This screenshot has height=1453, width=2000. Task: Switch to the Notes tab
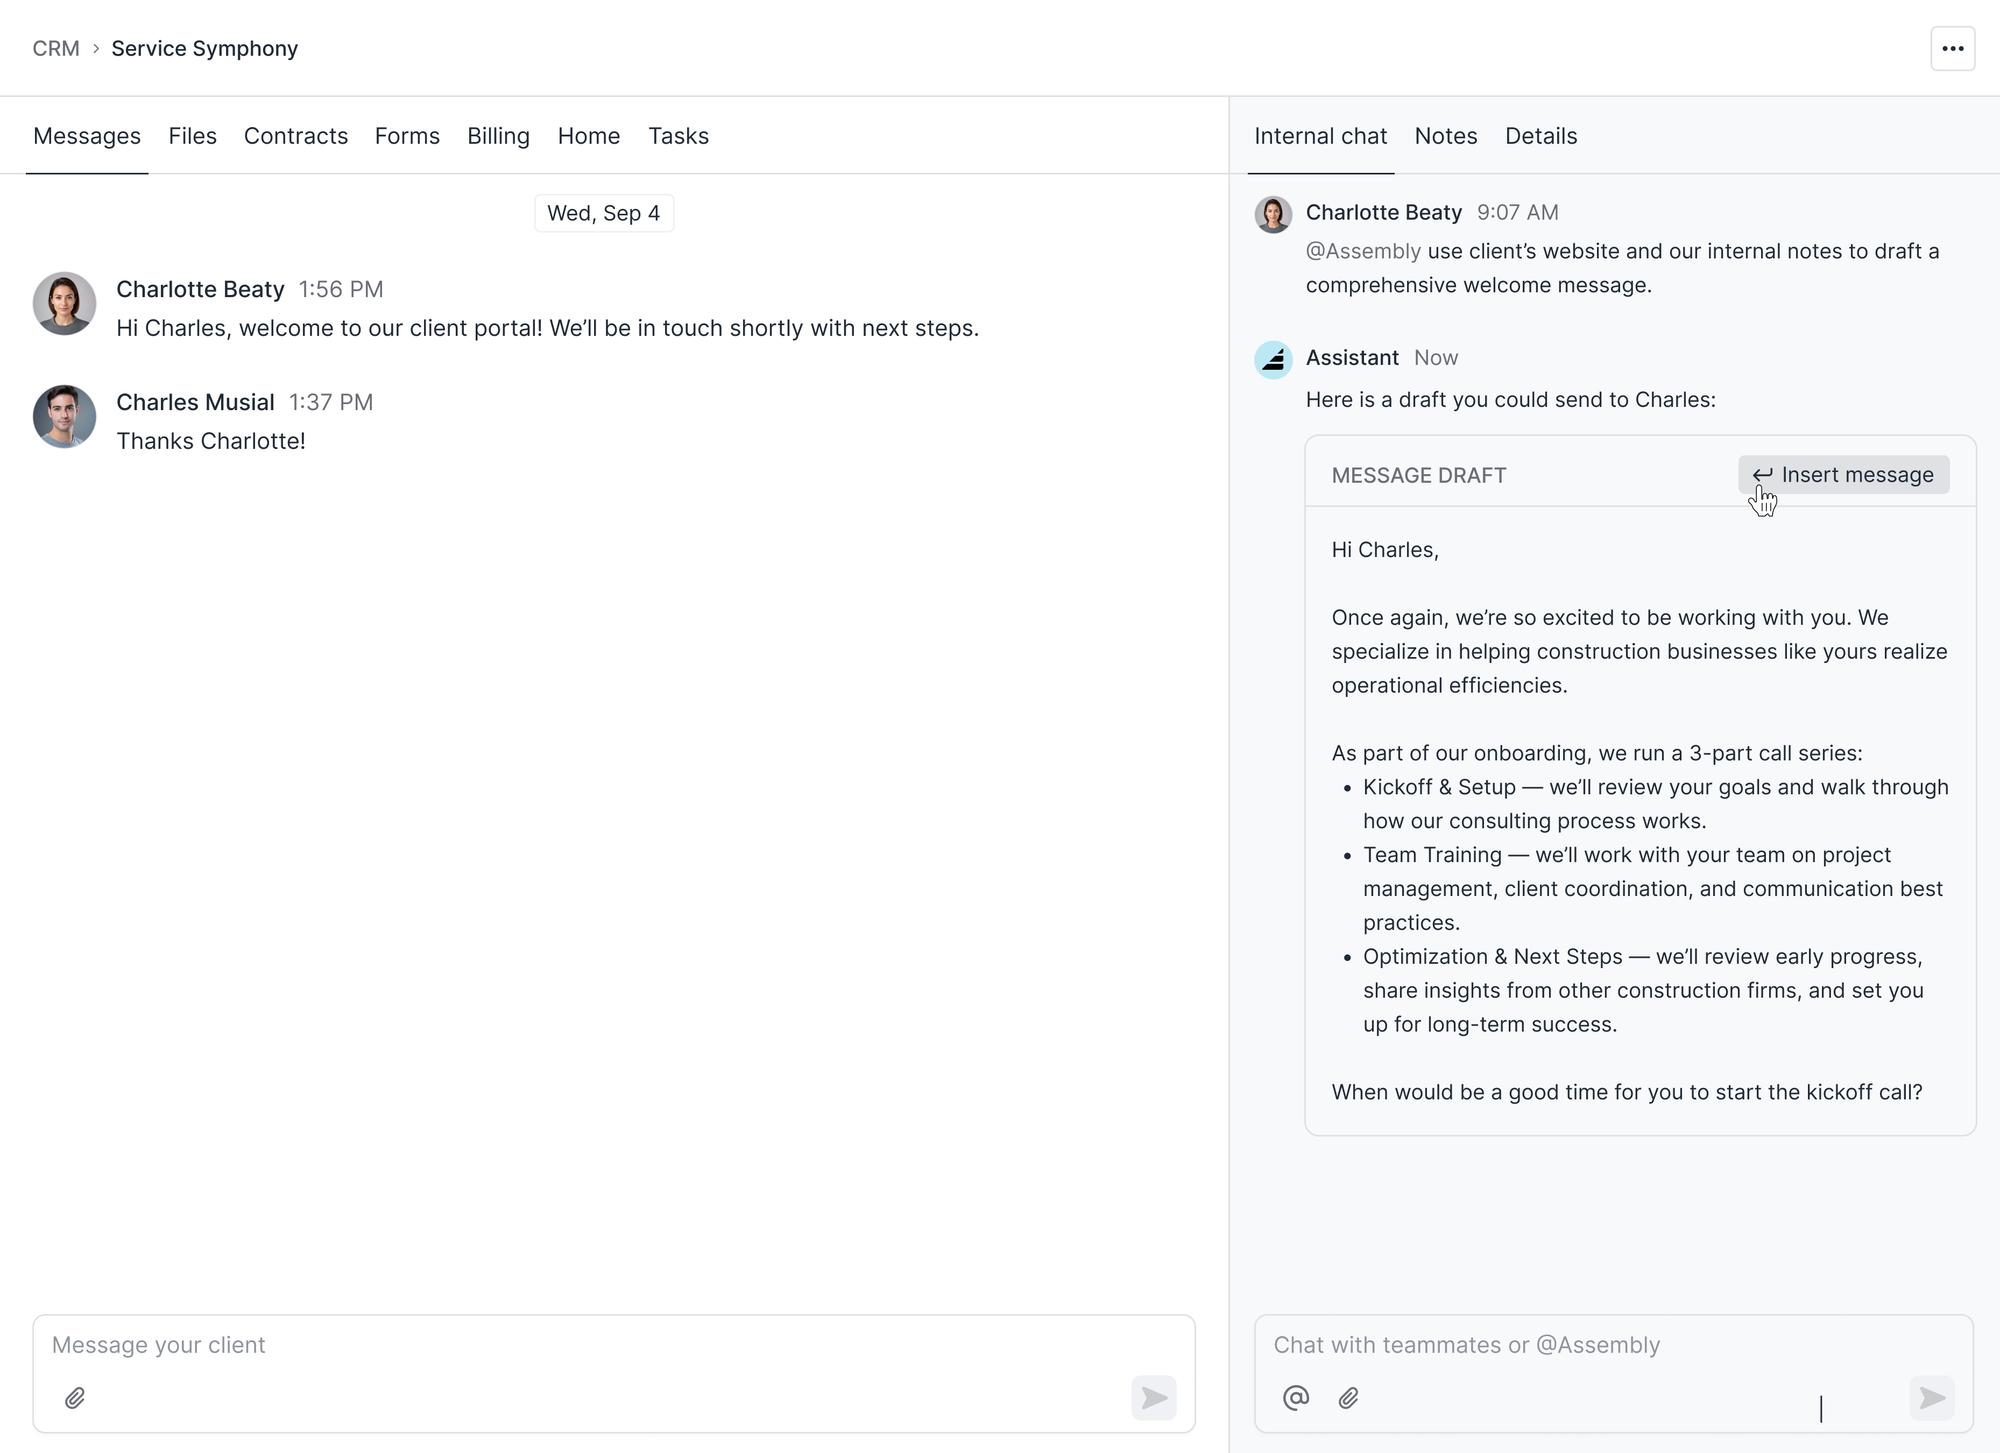[1445, 136]
